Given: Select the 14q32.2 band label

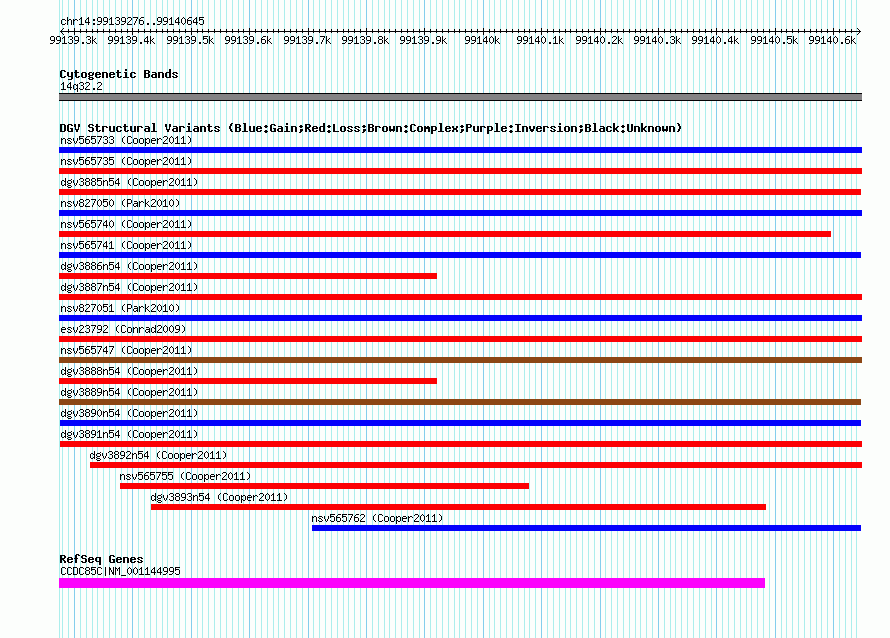Looking at the screenshot, I should [81, 86].
